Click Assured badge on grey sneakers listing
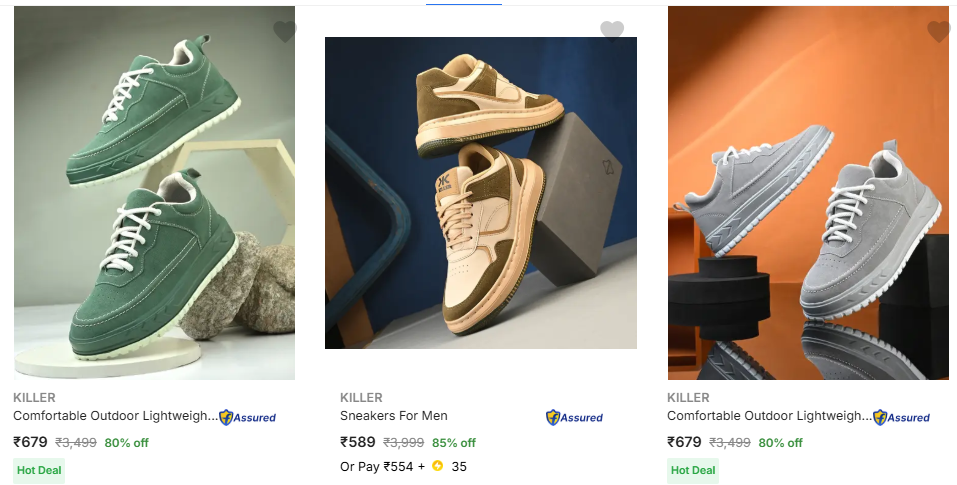Screen dimensions: 957x485 (x=901, y=417)
